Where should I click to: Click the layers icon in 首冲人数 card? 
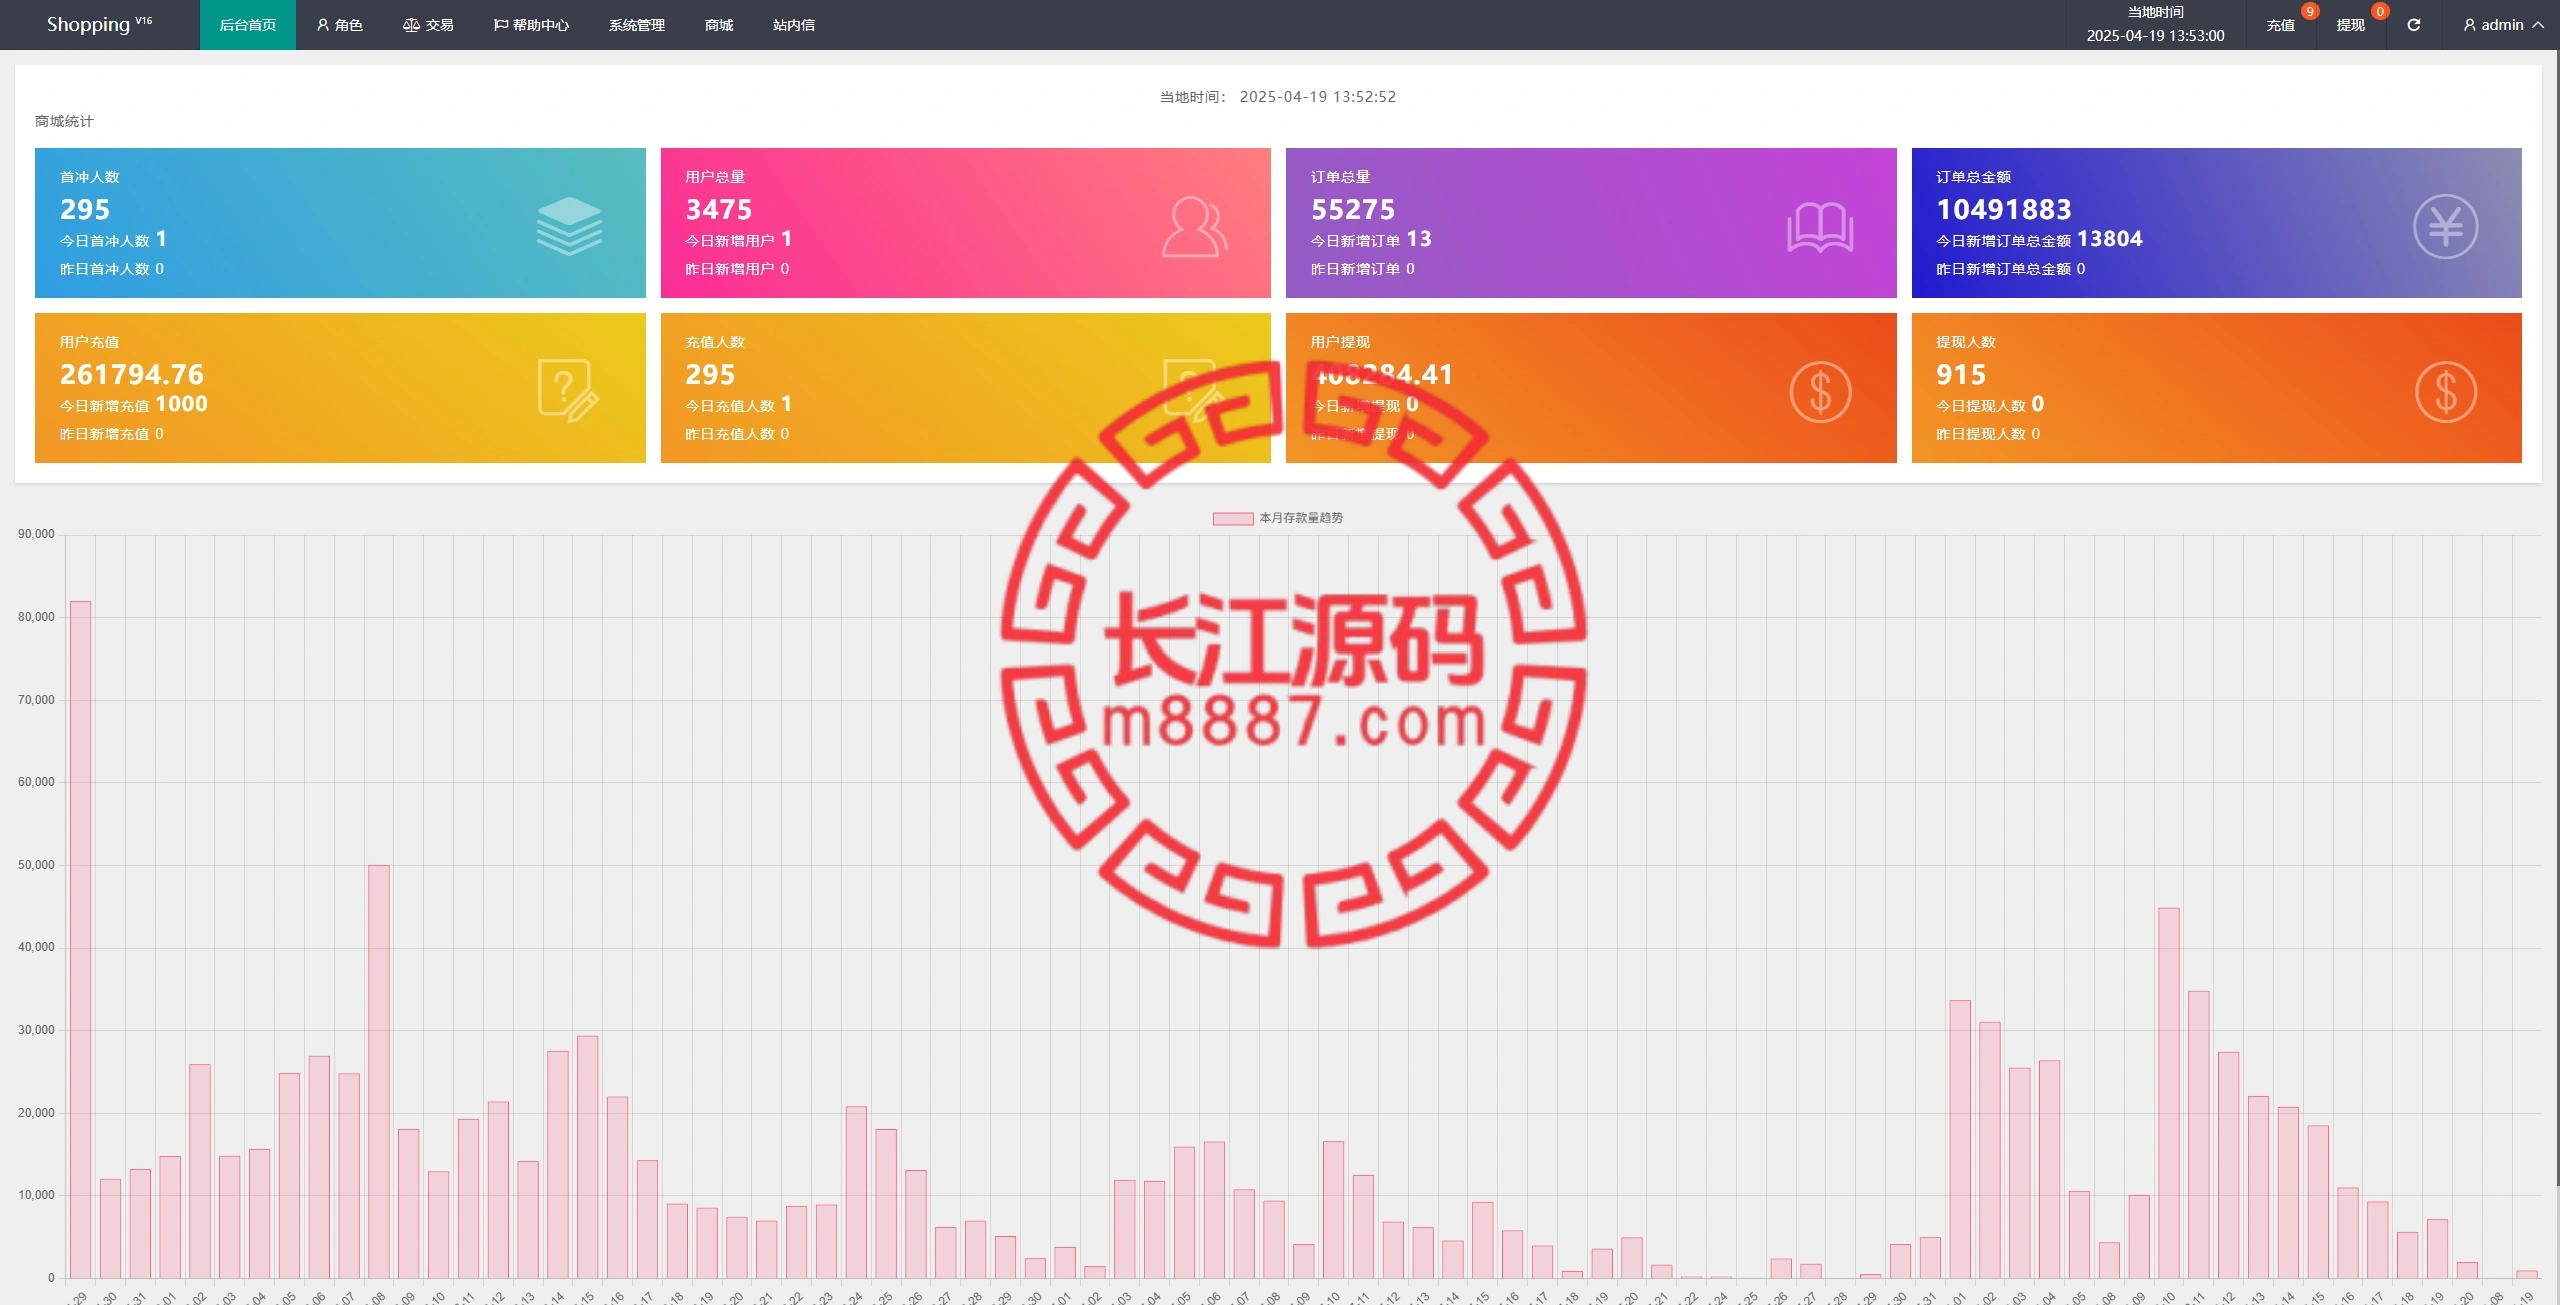[x=568, y=226]
